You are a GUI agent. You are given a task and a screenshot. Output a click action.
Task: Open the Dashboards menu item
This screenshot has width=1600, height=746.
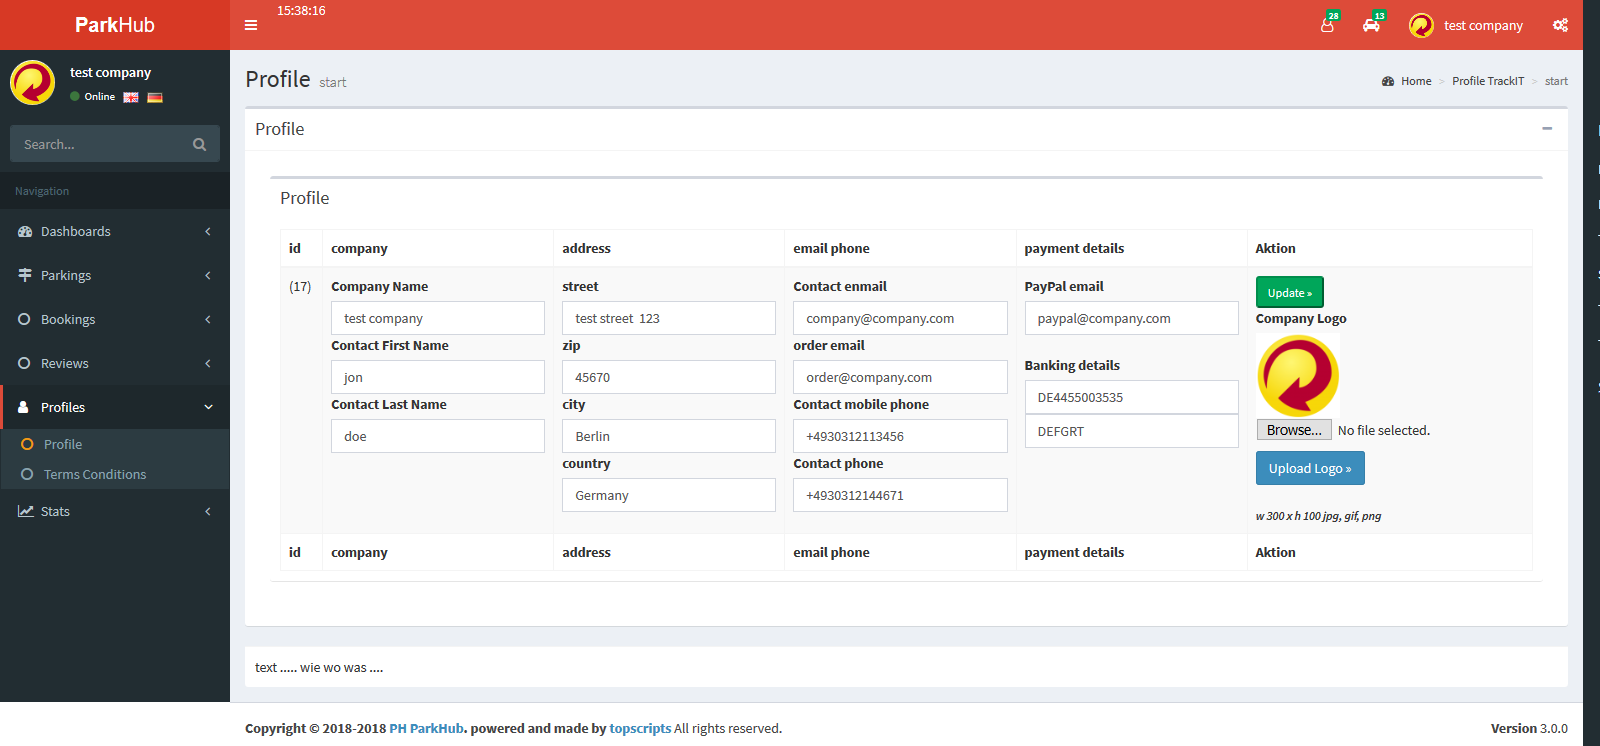(x=115, y=231)
